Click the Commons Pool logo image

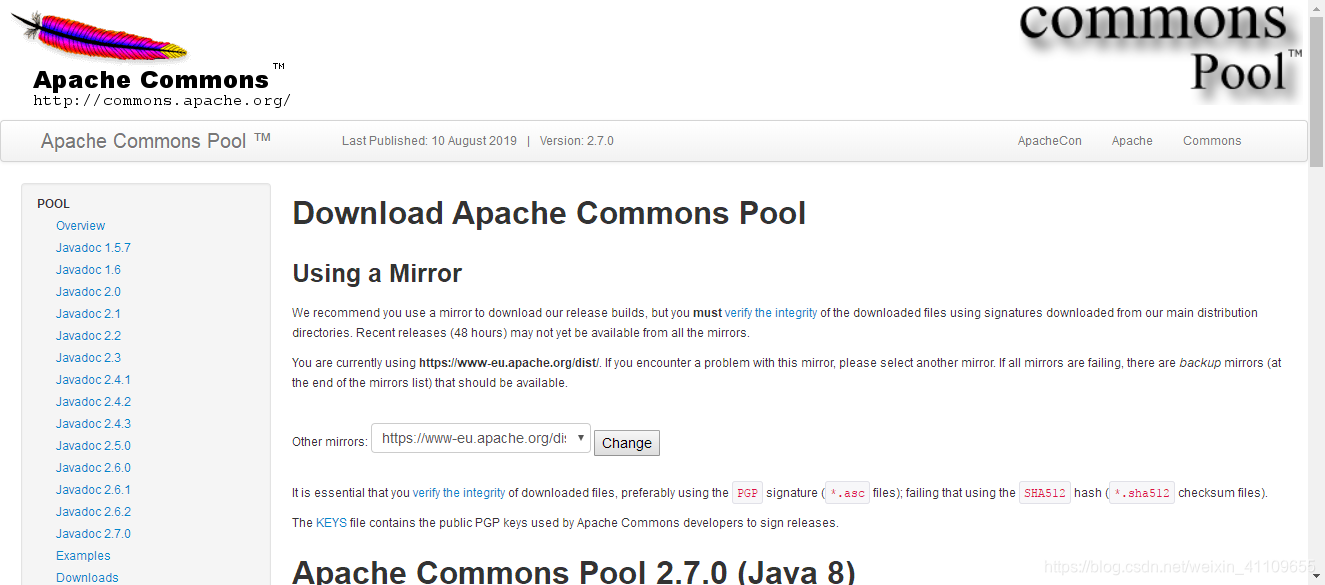[1160, 50]
